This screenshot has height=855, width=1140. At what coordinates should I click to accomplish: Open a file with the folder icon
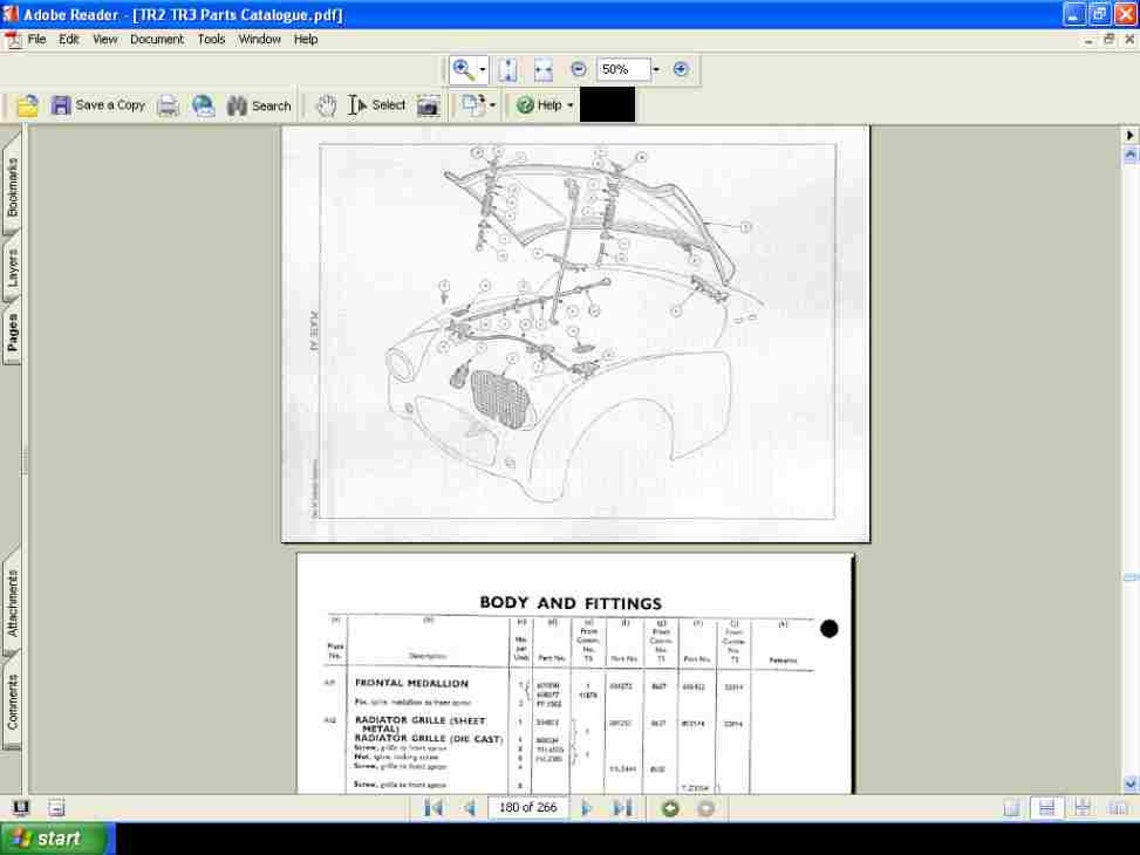click(x=28, y=106)
